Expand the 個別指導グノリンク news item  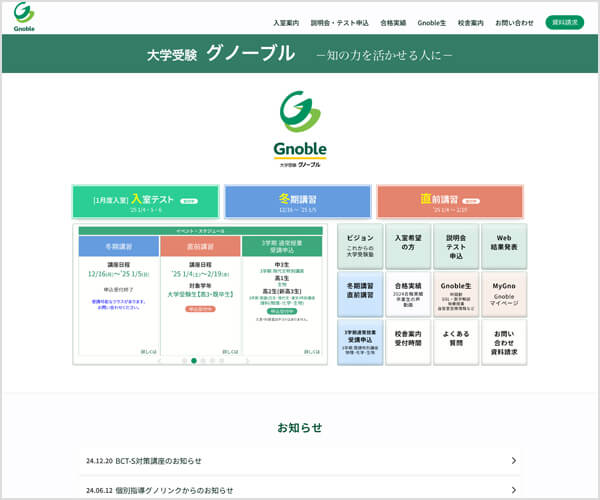coord(300,490)
